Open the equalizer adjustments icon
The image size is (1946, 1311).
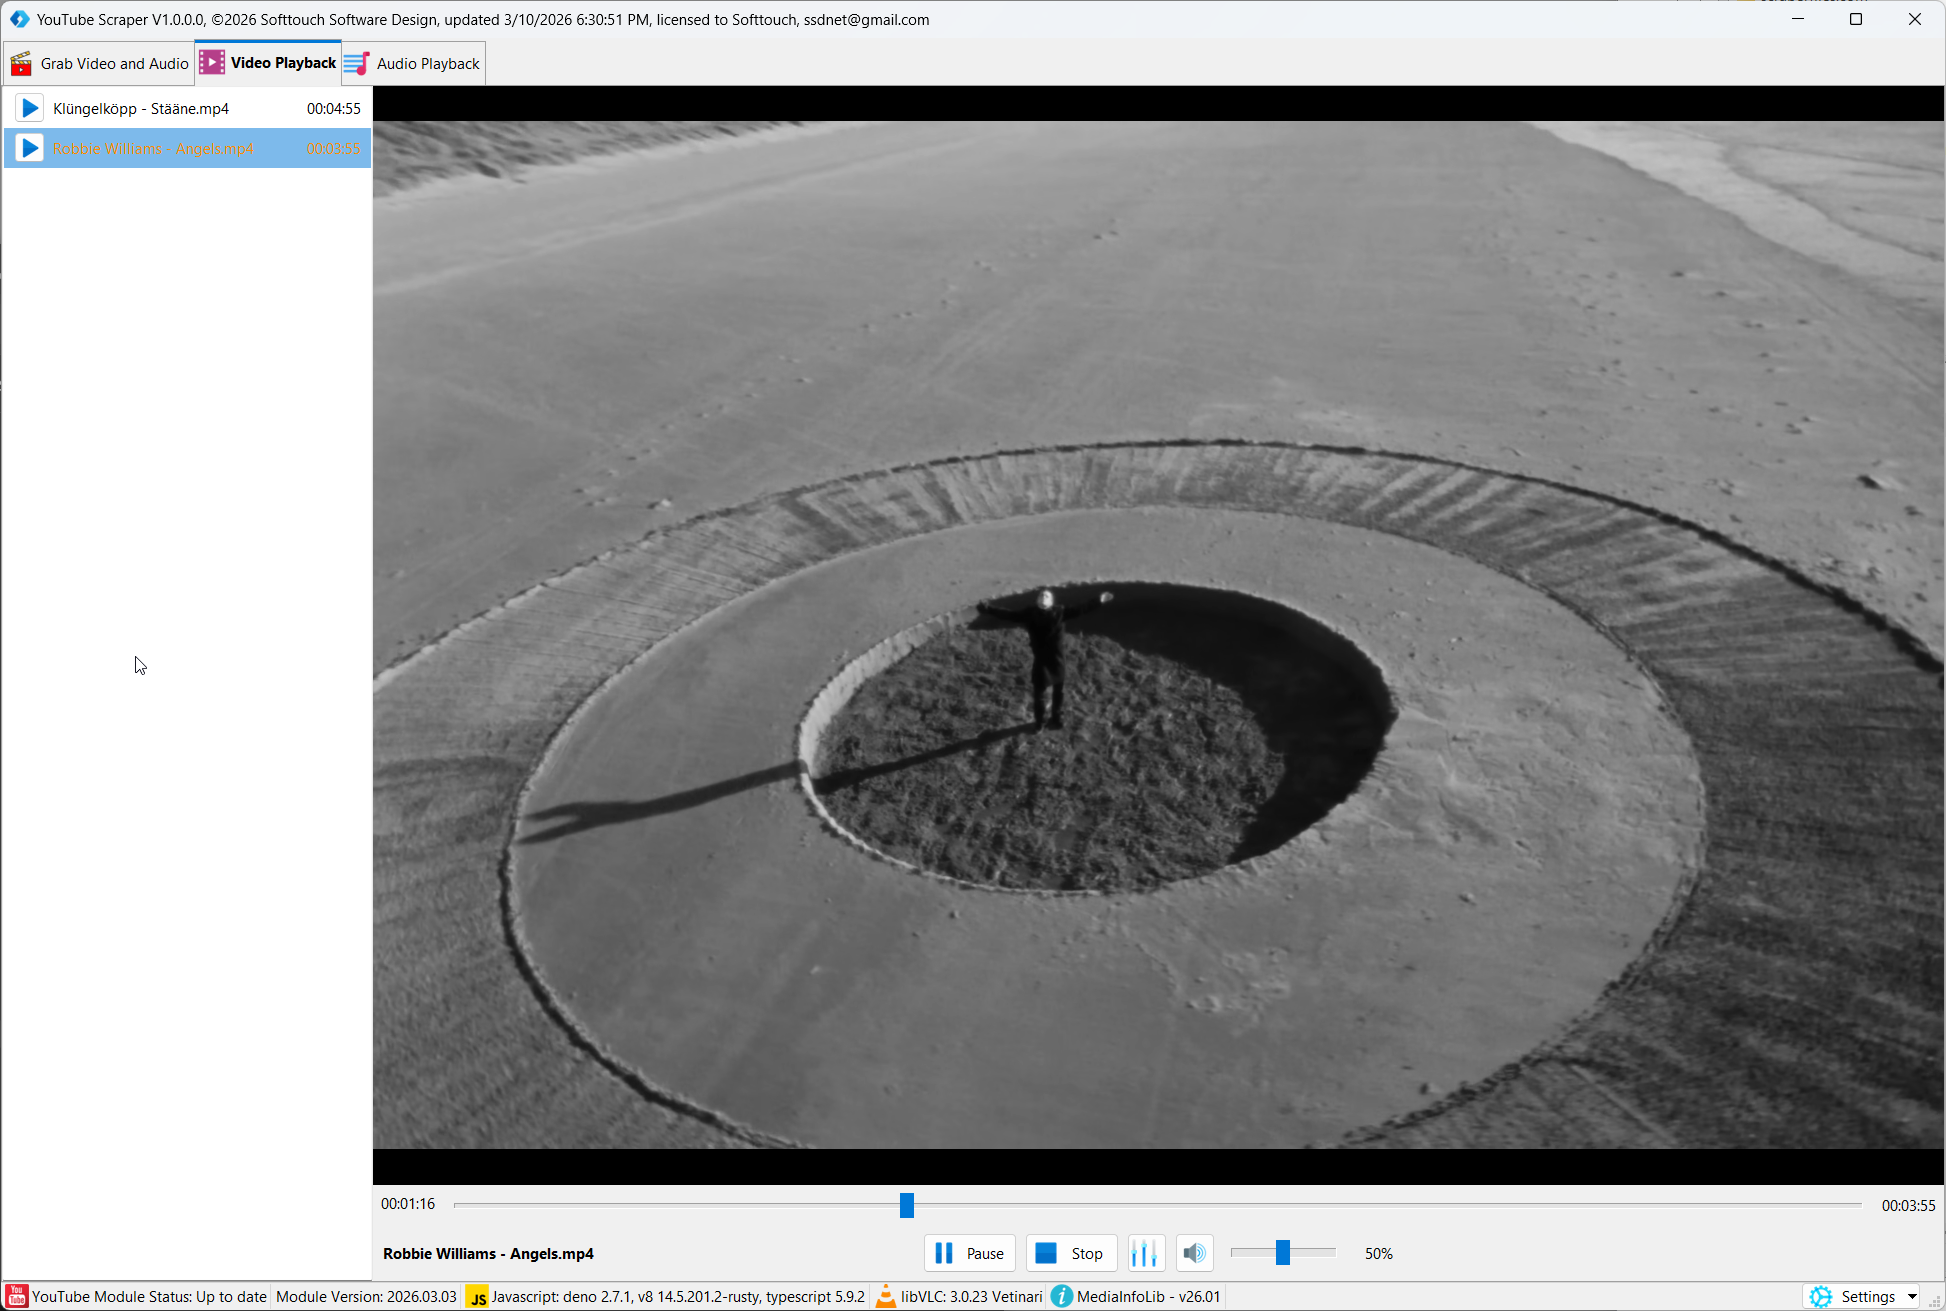[x=1144, y=1253]
